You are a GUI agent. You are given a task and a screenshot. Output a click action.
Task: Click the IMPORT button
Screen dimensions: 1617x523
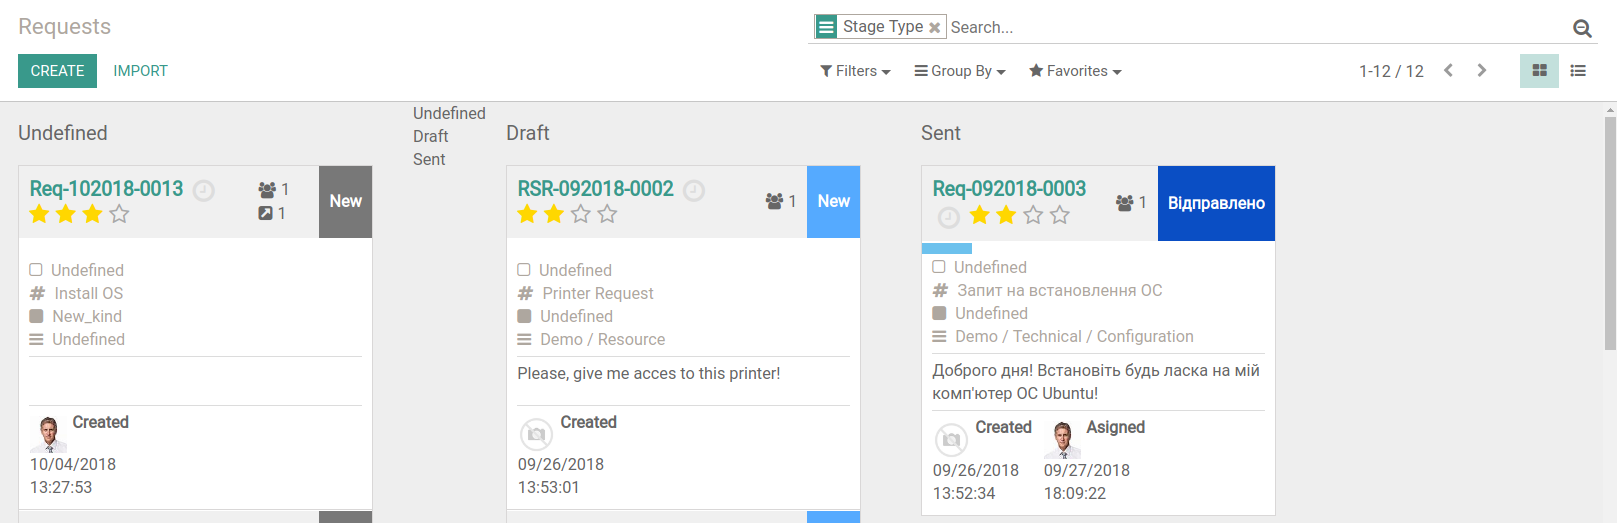click(x=140, y=71)
